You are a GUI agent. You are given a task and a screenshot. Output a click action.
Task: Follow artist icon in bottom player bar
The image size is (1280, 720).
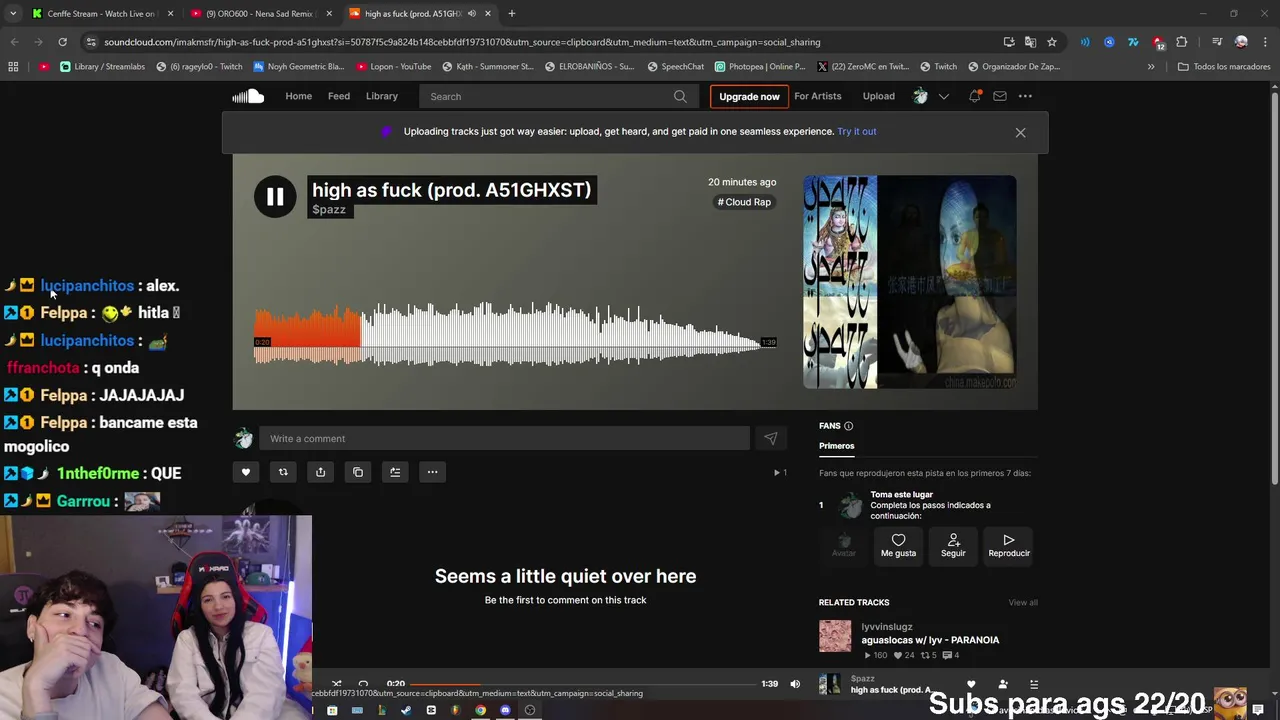tap(1003, 685)
